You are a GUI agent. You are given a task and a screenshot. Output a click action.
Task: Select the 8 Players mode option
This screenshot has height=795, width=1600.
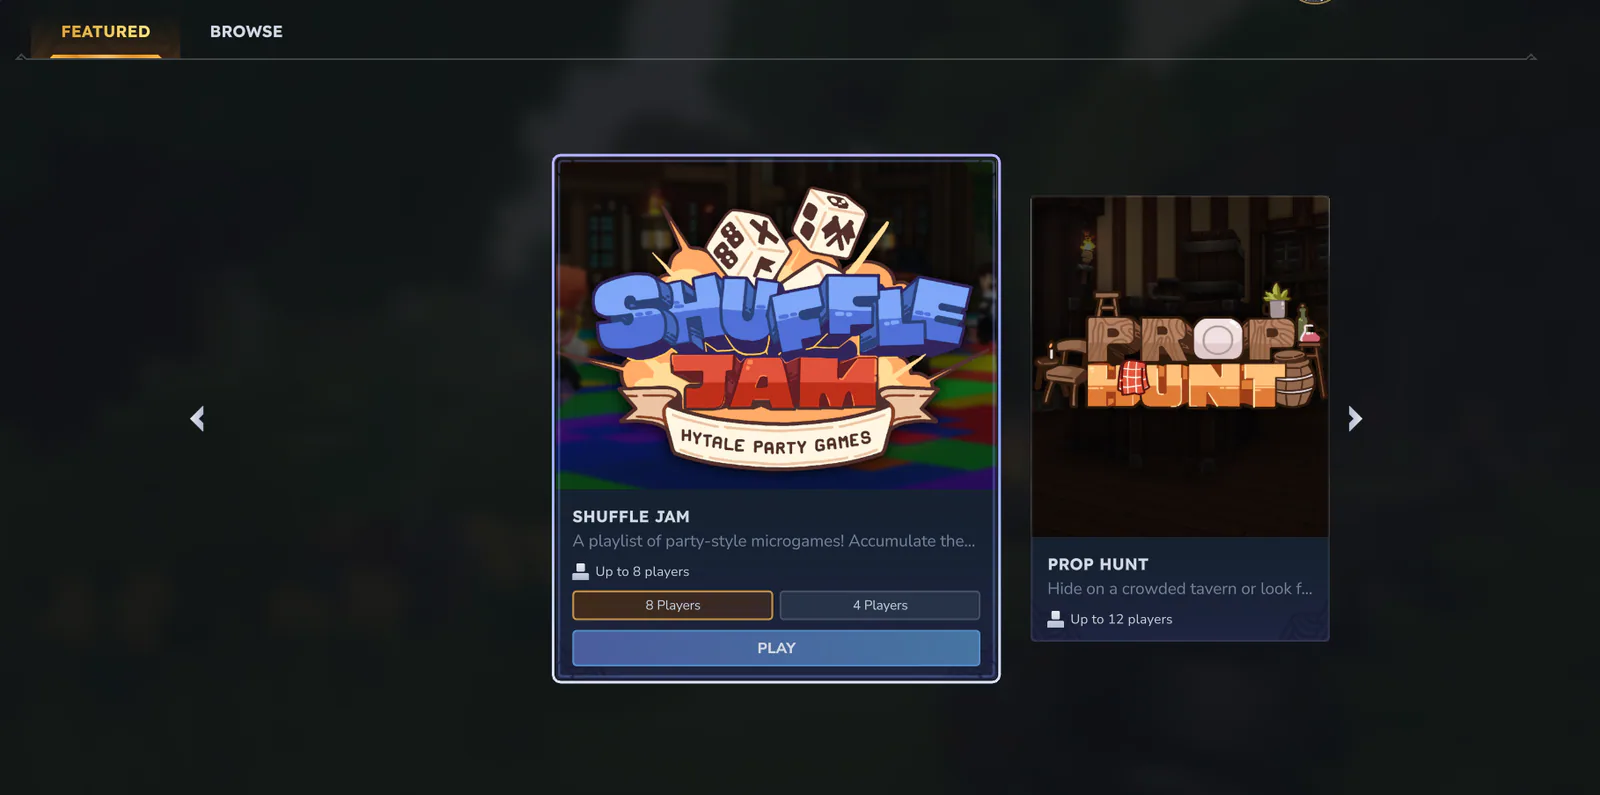click(672, 605)
